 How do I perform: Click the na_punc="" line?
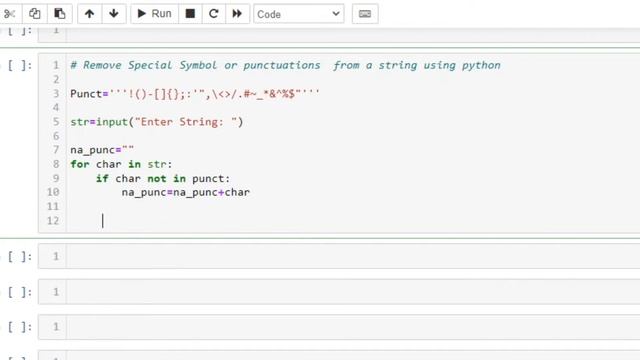click(x=102, y=150)
